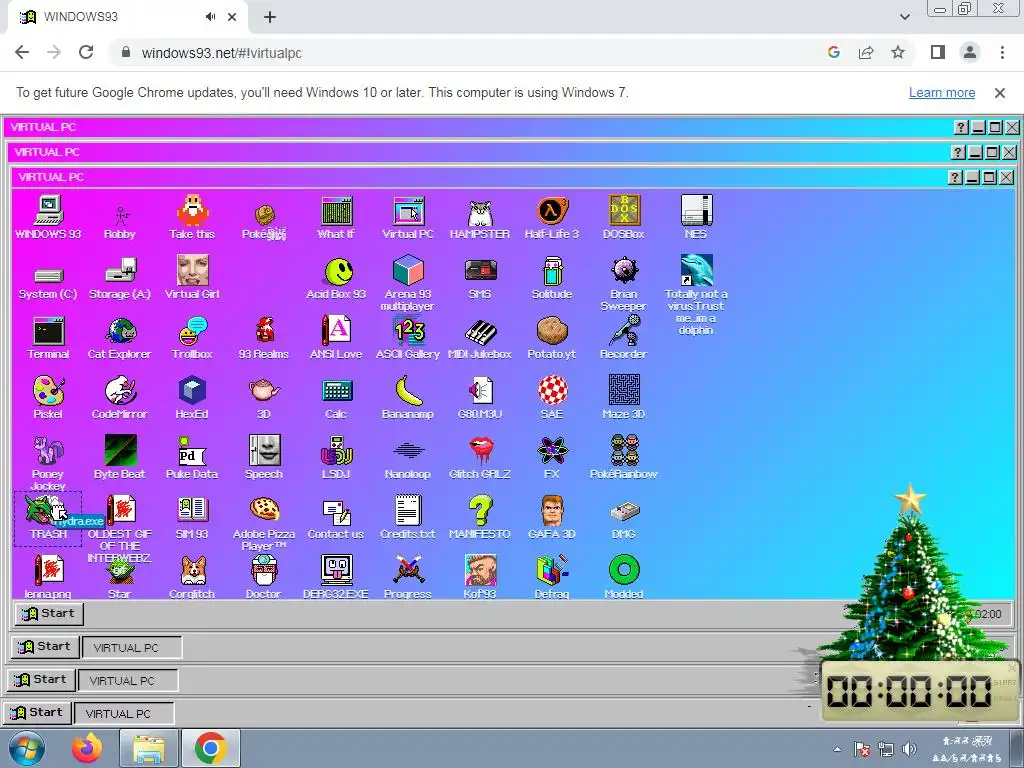Viewport: 1024px width, 768px height.
Task: Launch the Take this icon
Action: (192, 217)
